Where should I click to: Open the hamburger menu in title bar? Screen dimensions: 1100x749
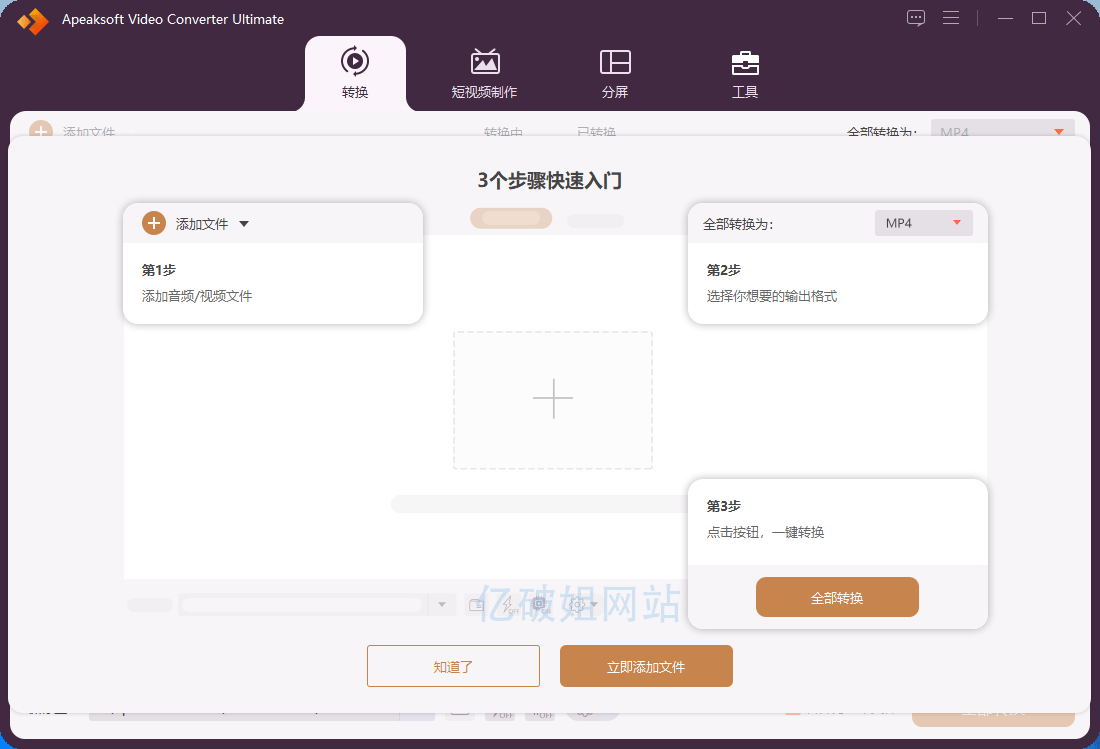coord(951,18)
